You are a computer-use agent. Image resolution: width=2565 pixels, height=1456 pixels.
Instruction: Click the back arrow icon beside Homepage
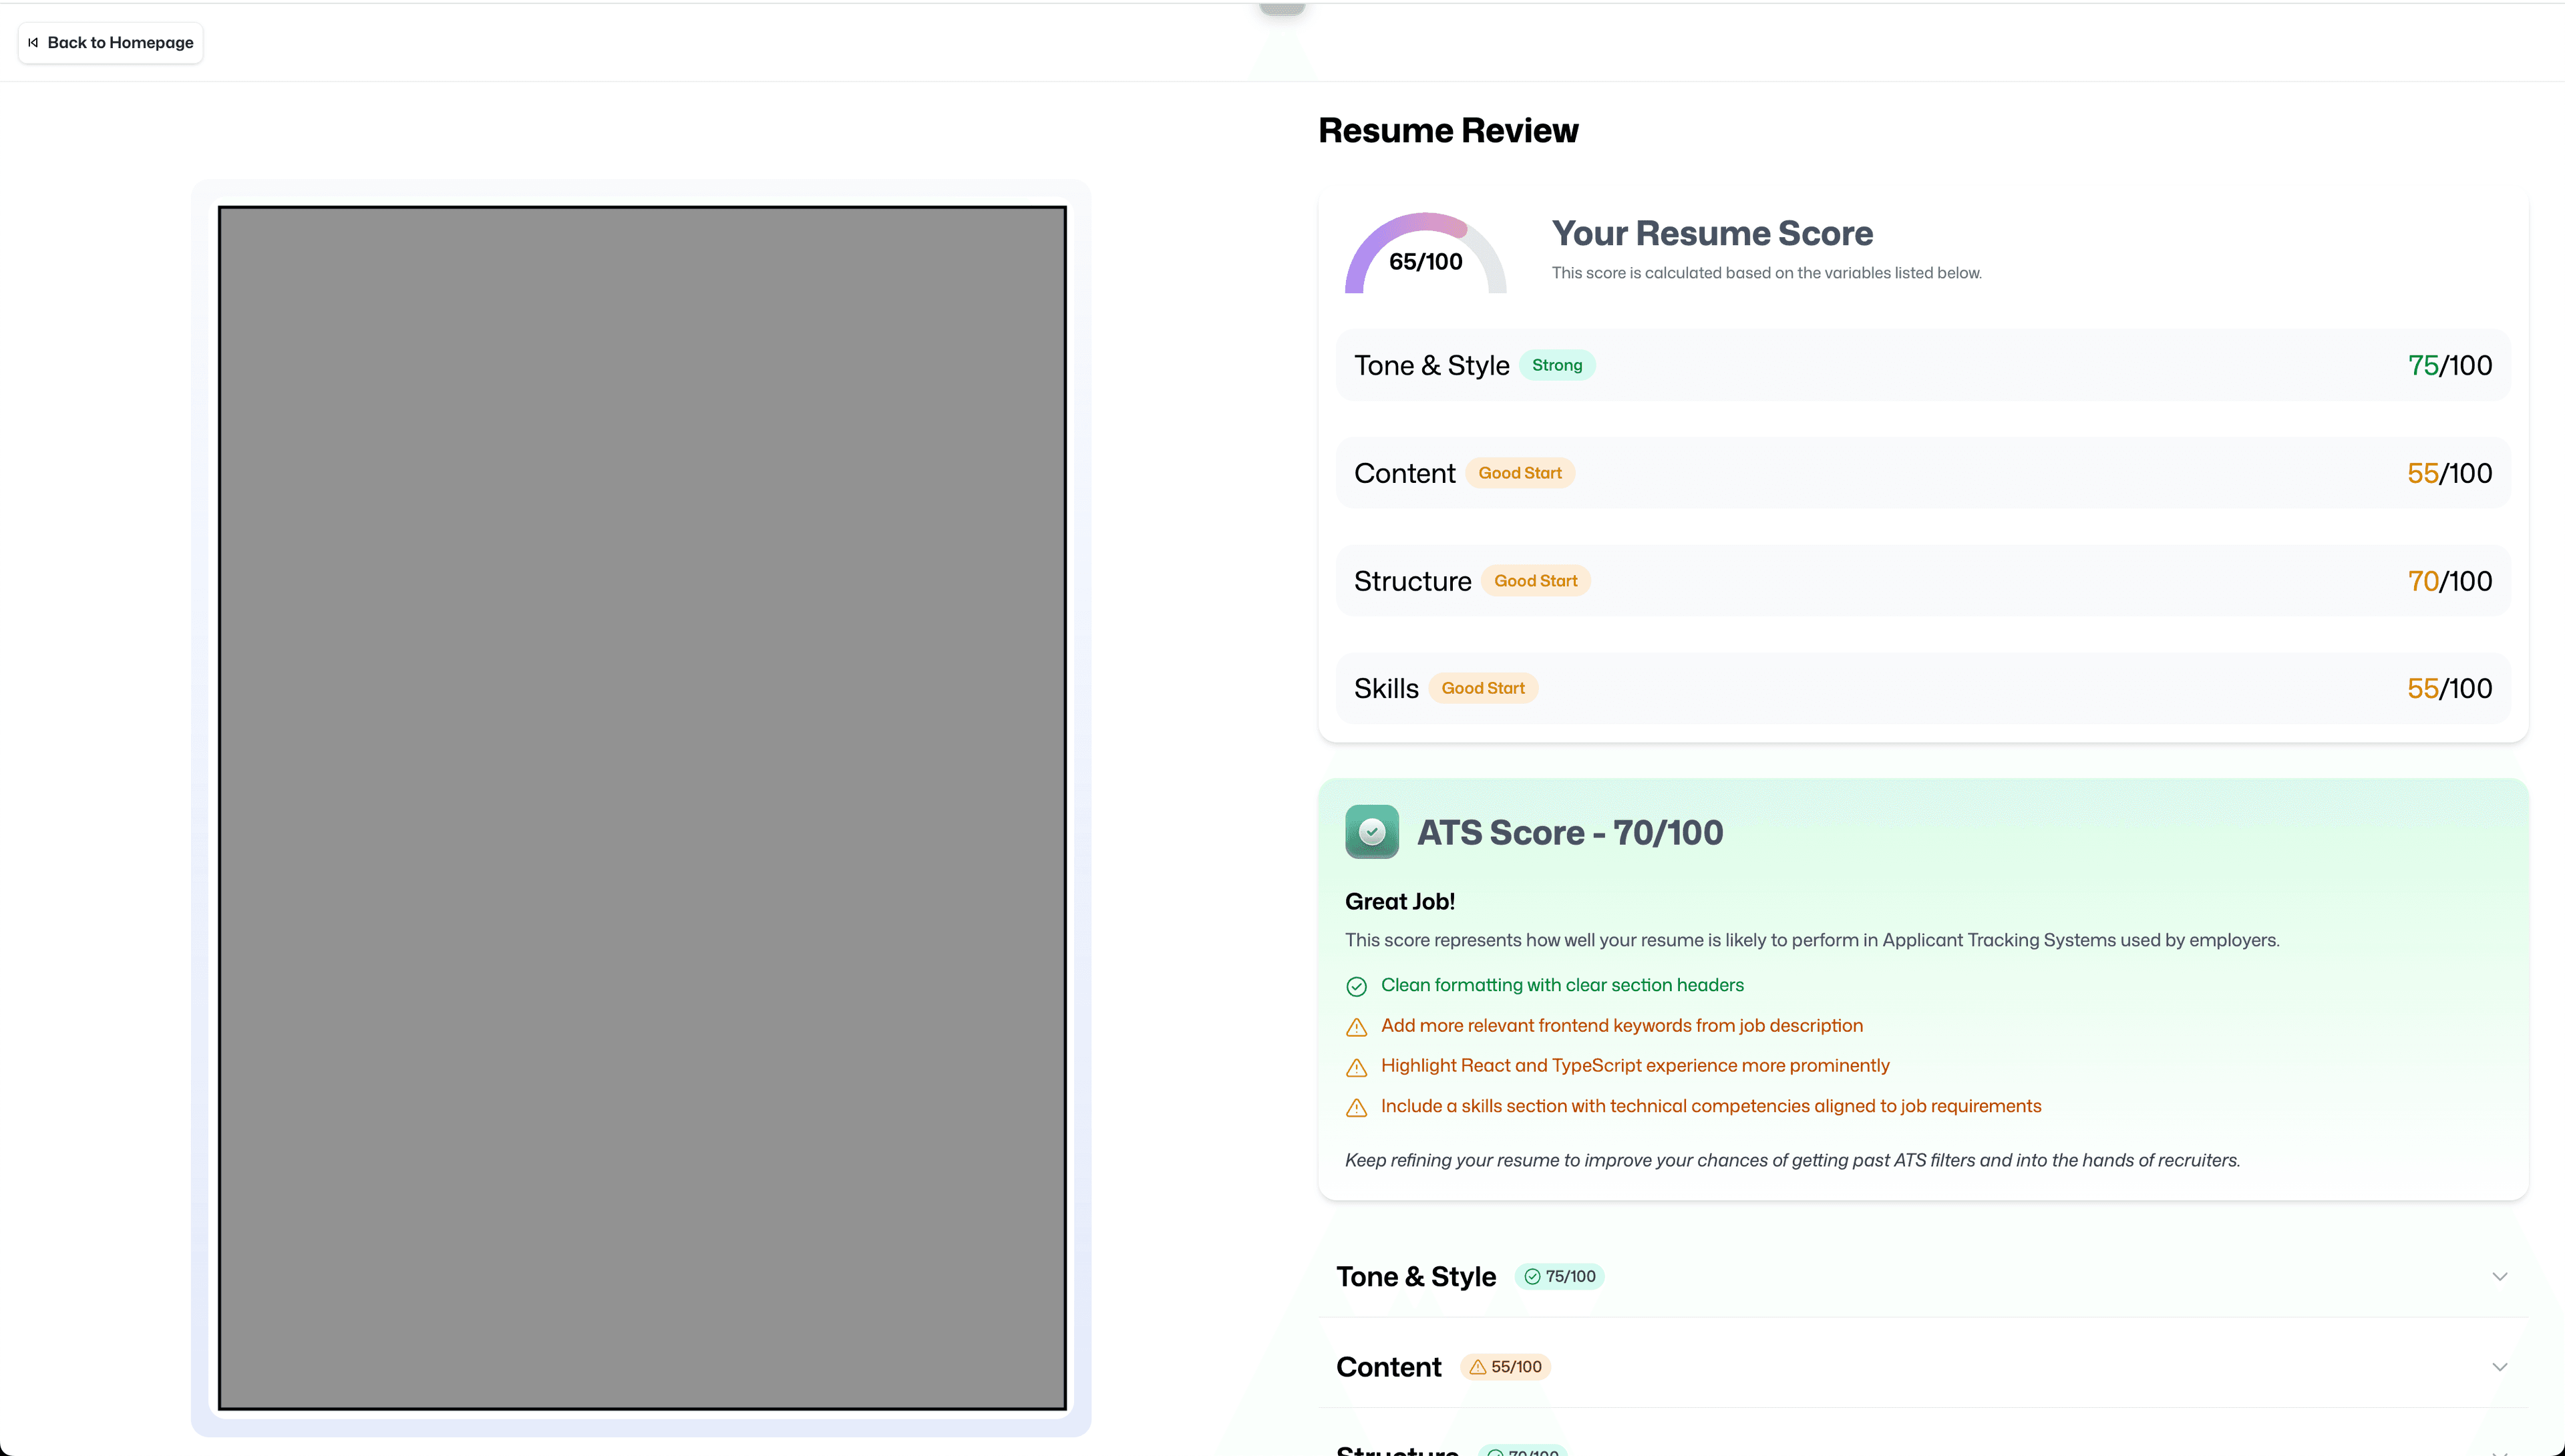[33, 43]
